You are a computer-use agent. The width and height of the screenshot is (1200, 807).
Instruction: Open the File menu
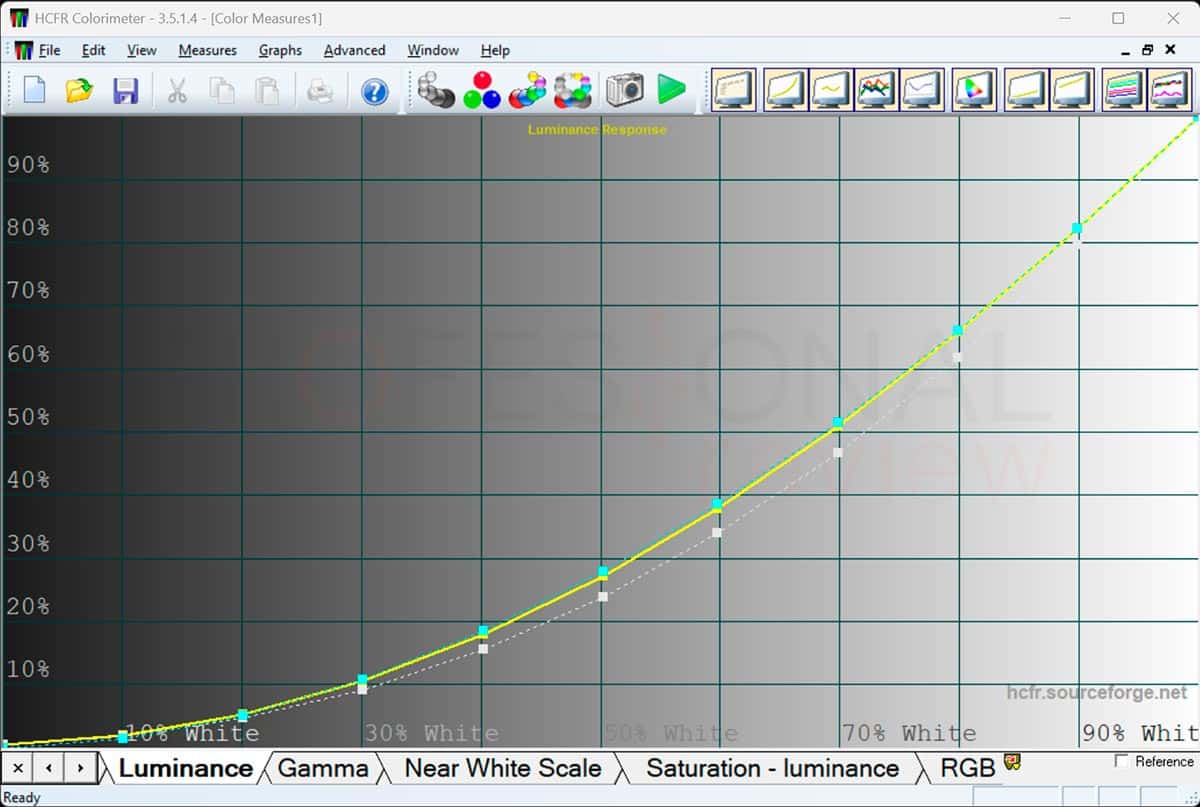pos(49,50)
